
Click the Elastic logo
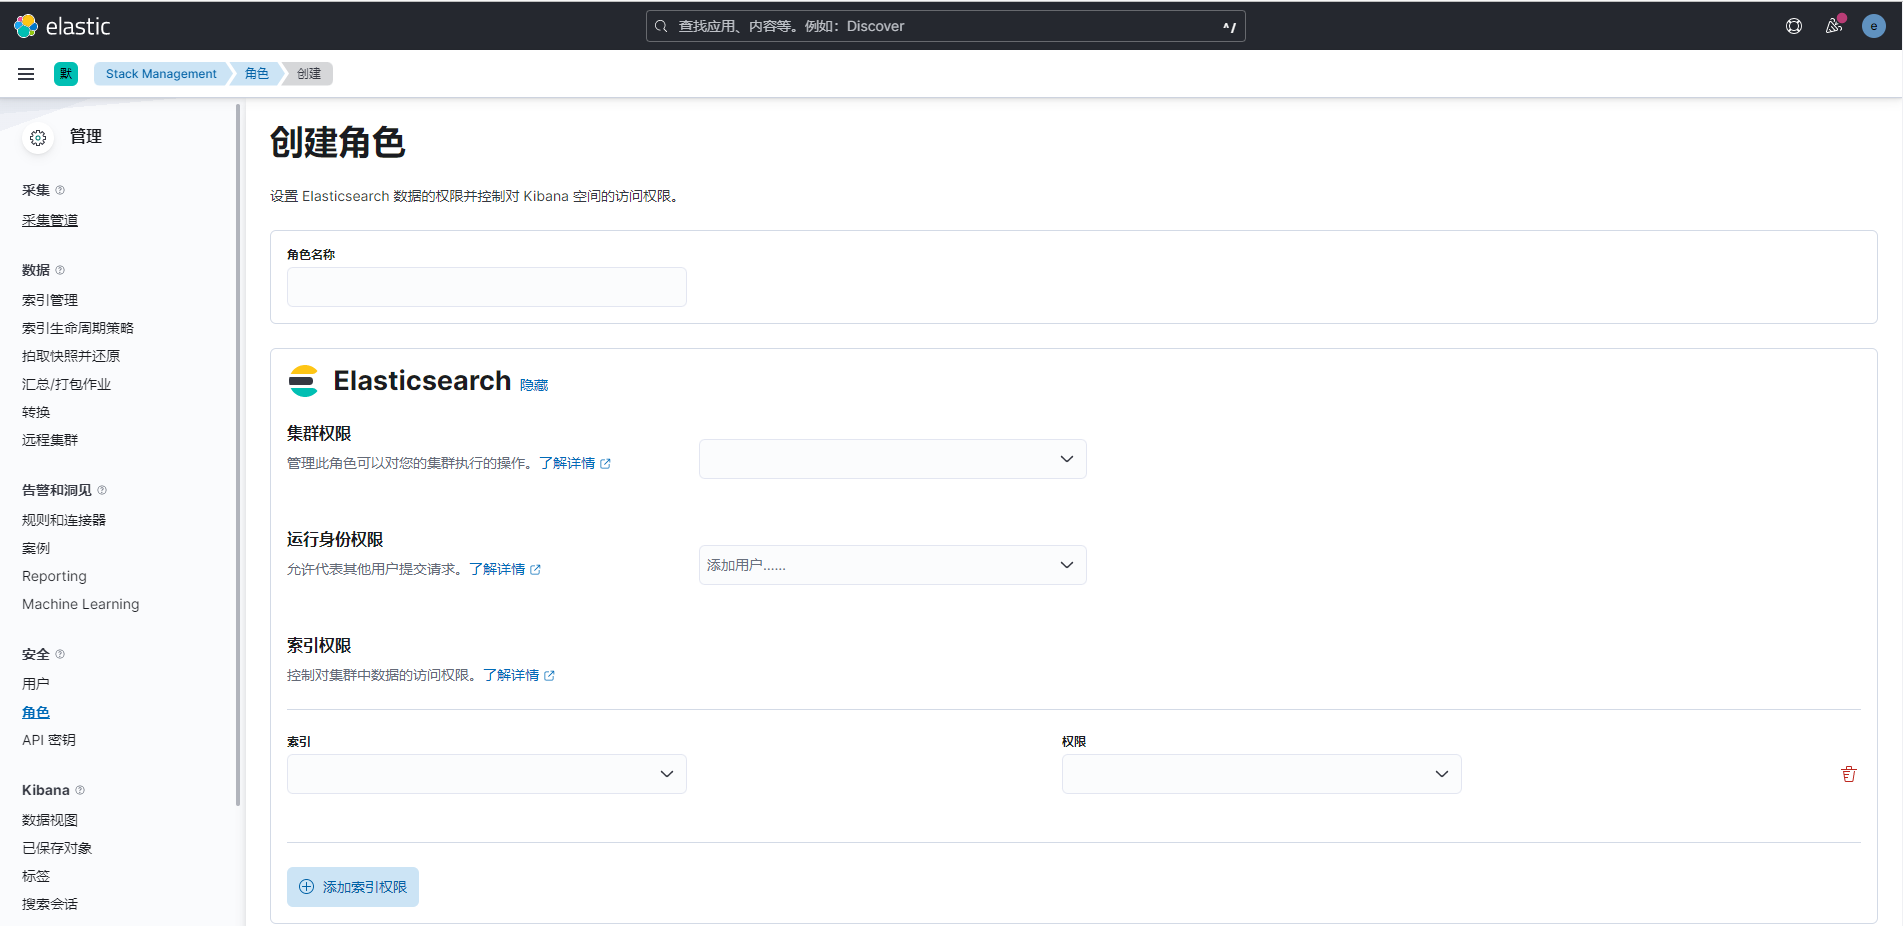(x=62, y=26)
